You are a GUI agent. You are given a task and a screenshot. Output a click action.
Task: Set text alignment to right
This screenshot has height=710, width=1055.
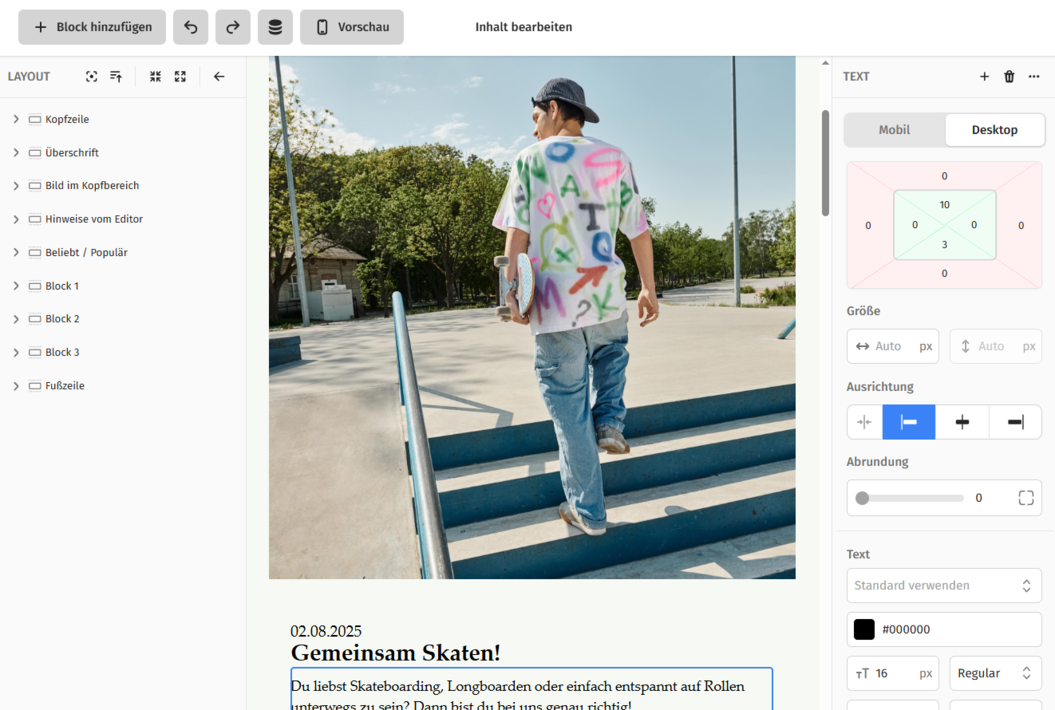click(x=1014, y=421)
